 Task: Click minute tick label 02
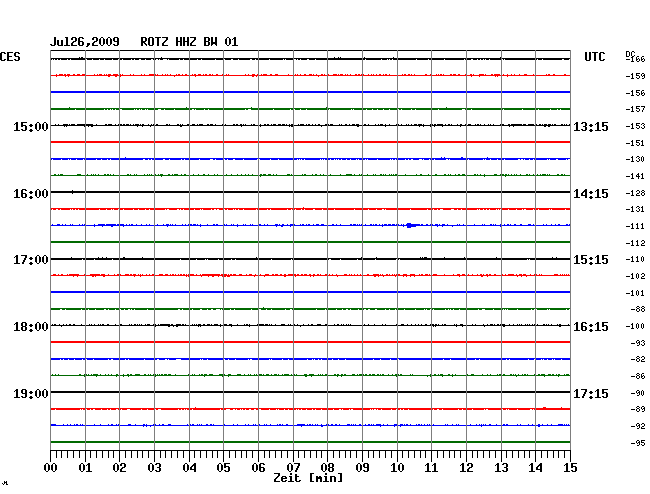119,468
